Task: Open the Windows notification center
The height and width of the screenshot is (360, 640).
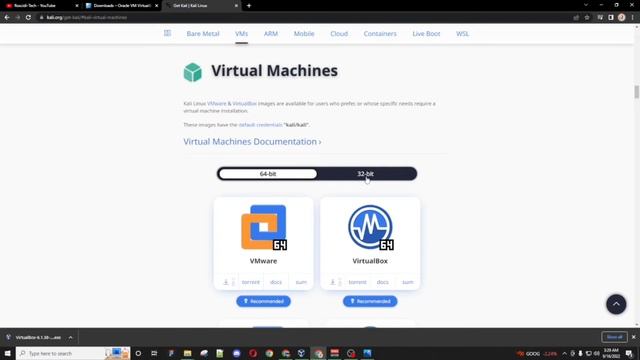Action: (629, 353)
